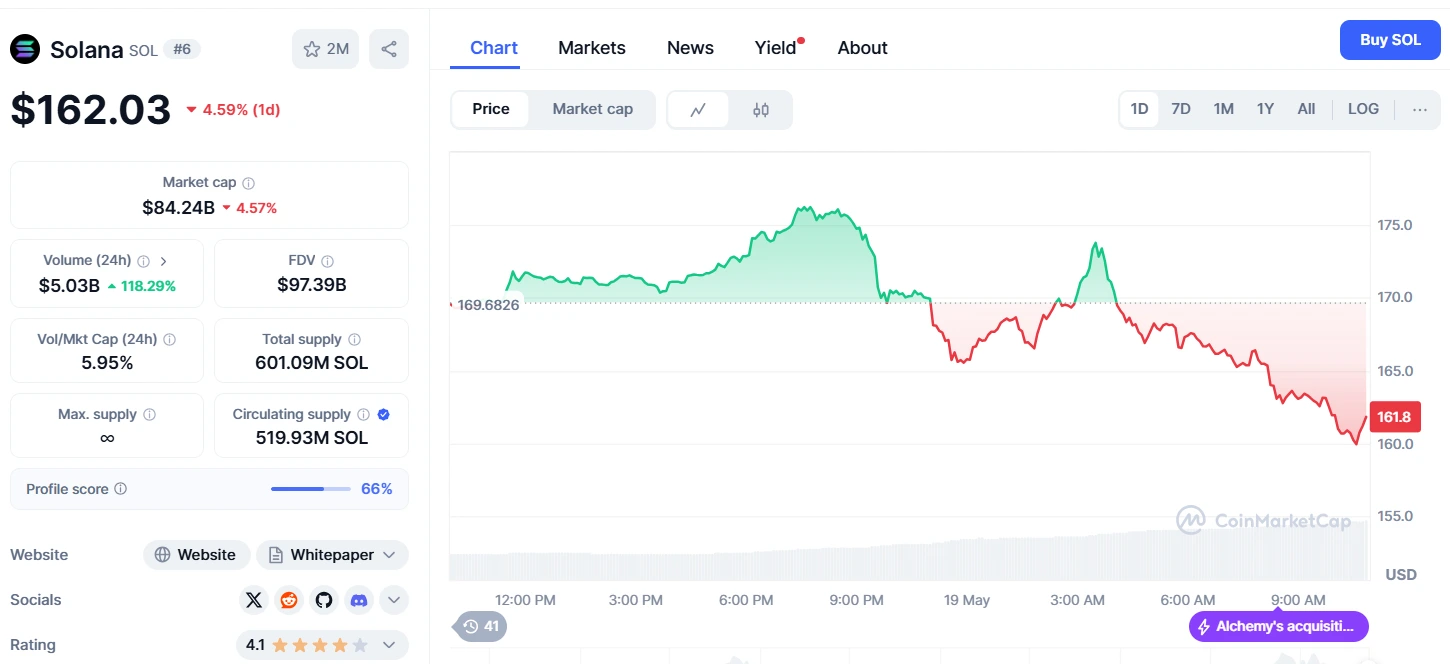Switch to candlestick chart view icon

[x=761, y=110]
